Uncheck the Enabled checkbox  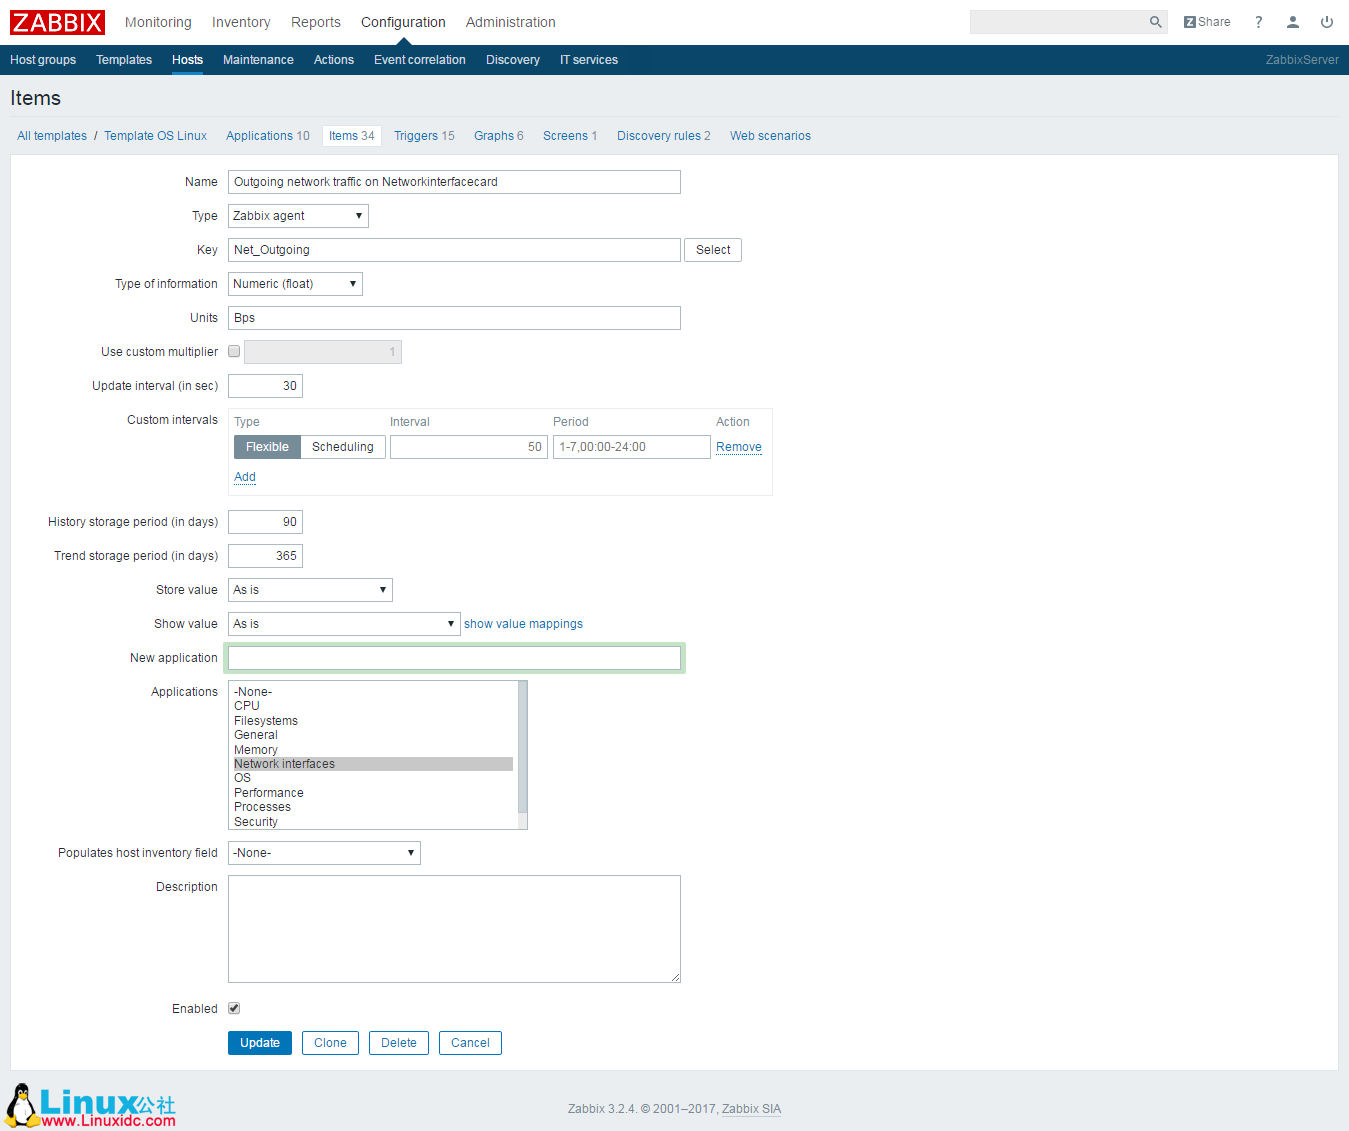[x=233, y=1008]
